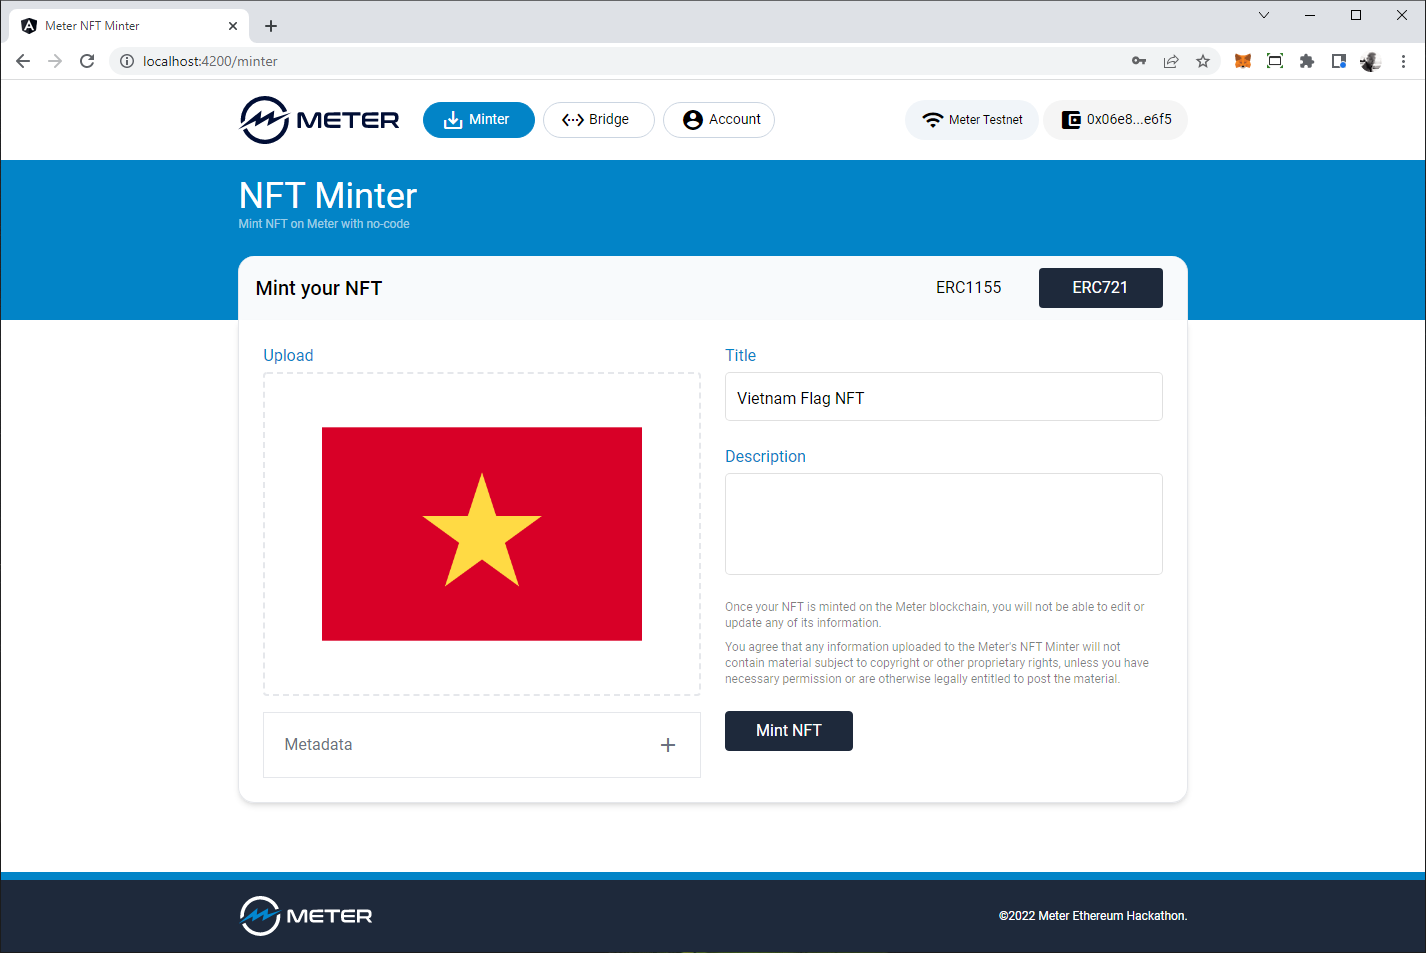Open the tab search chevron
Image resolution: width=1426 pixels, height=953 pixels.
pyautogui.click(x=1264, y=15)
